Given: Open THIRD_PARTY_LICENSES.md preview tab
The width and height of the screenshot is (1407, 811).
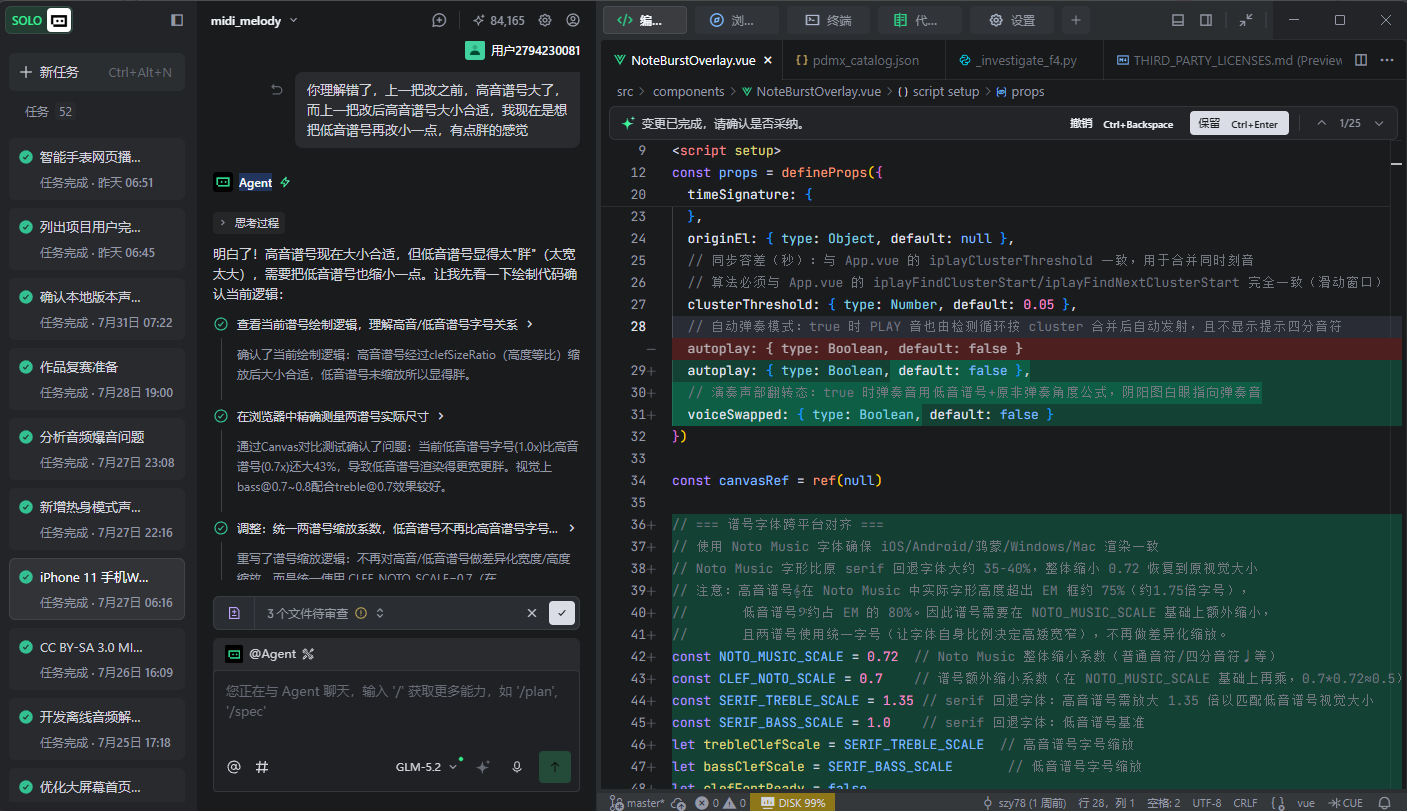Looking at the screenshot, I should [x=1229, y=60].
